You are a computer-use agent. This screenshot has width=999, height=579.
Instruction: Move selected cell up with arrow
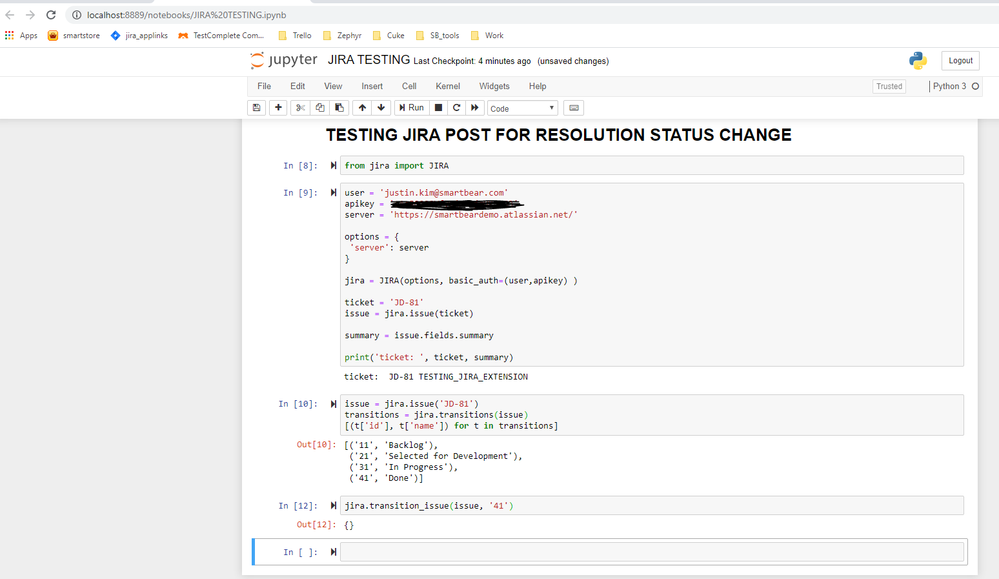coord(362,108)
